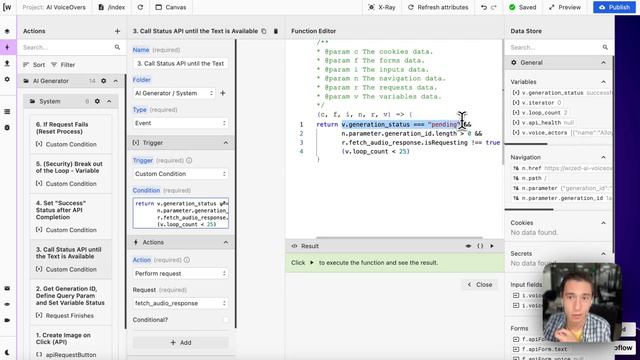Click the envelope icon in left sidebar

pyautogui.click(x=7, y=288)
